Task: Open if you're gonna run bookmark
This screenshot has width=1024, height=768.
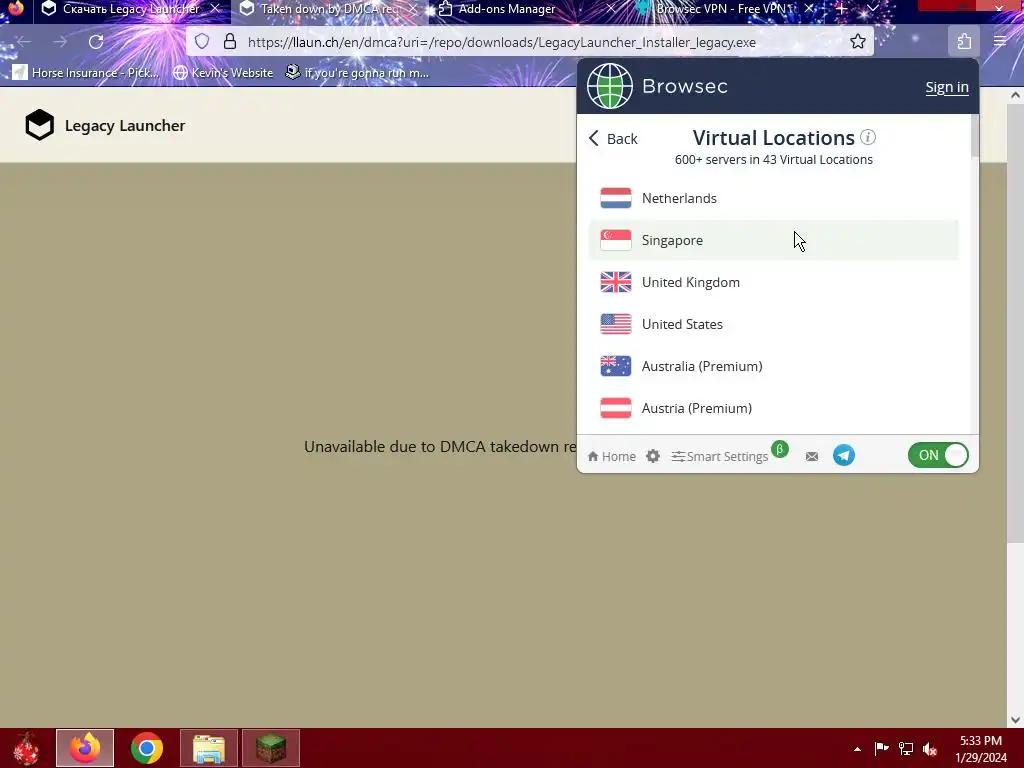Action: pyautogui.click(x=357, y=72)
